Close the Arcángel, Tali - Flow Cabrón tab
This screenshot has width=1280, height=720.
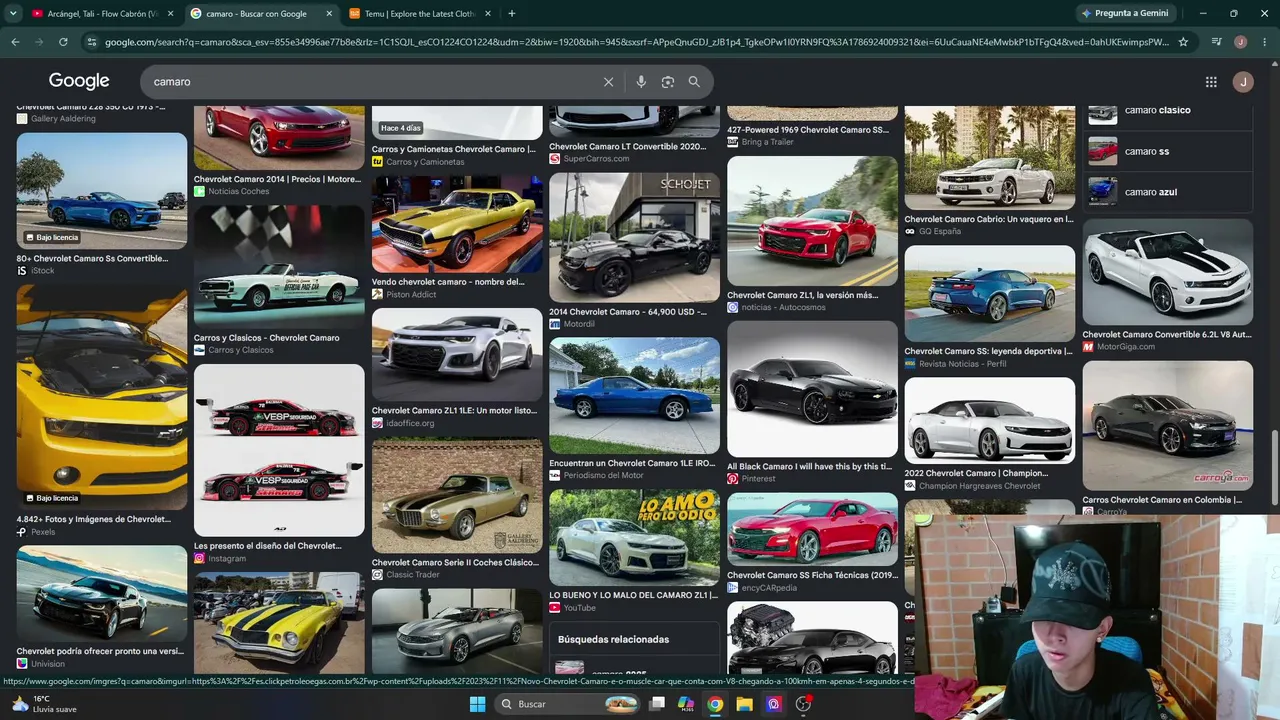(170, 14)
